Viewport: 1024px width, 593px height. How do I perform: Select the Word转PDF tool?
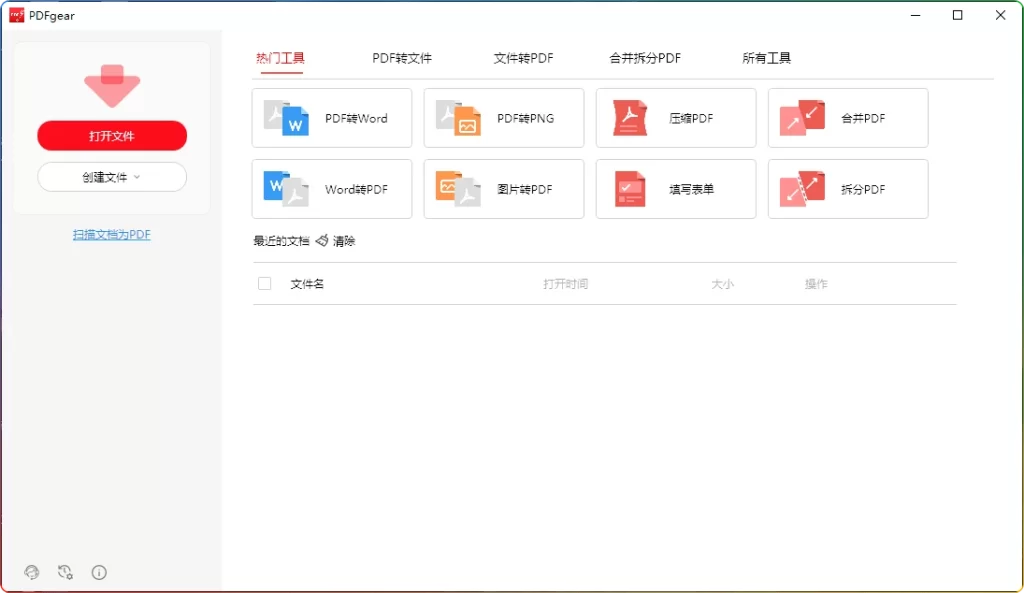coord(331,189)
